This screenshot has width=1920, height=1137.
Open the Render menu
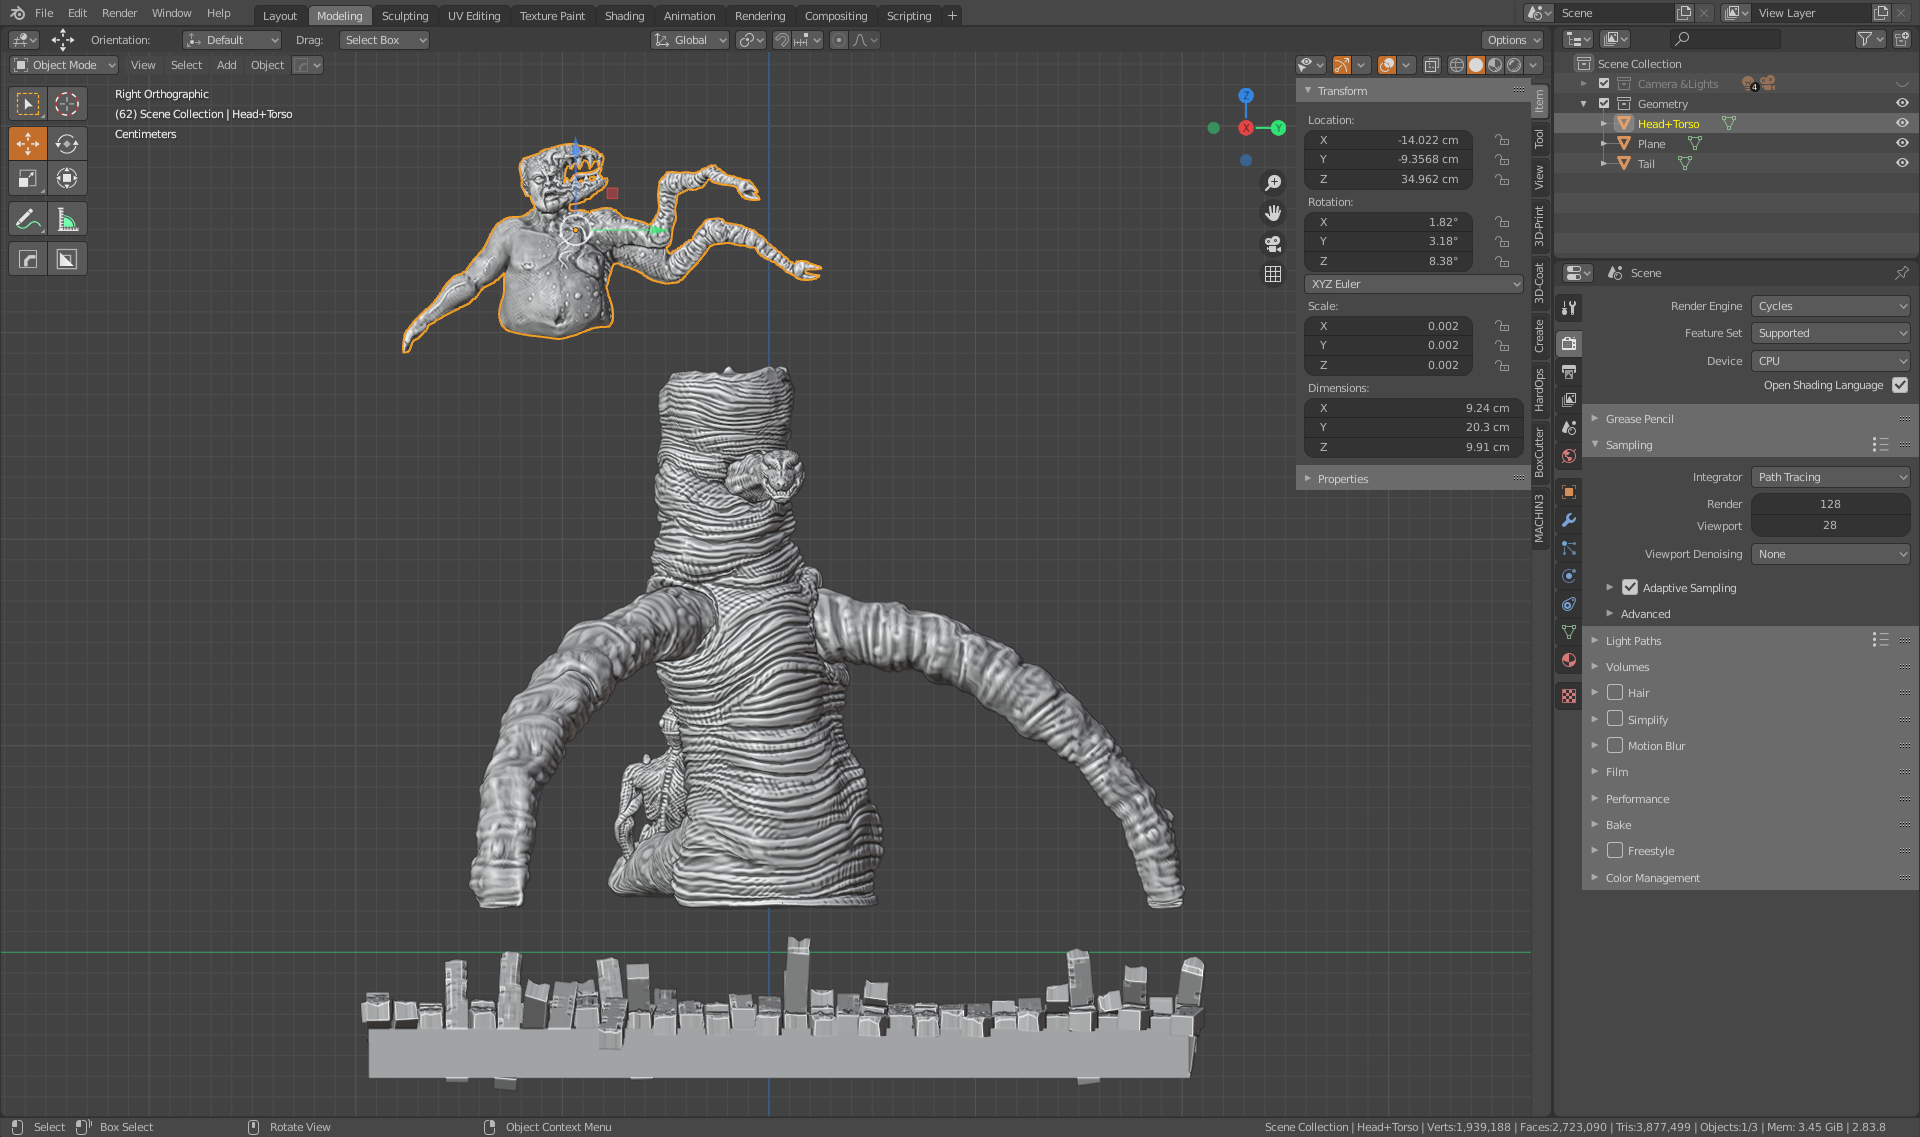119,13
